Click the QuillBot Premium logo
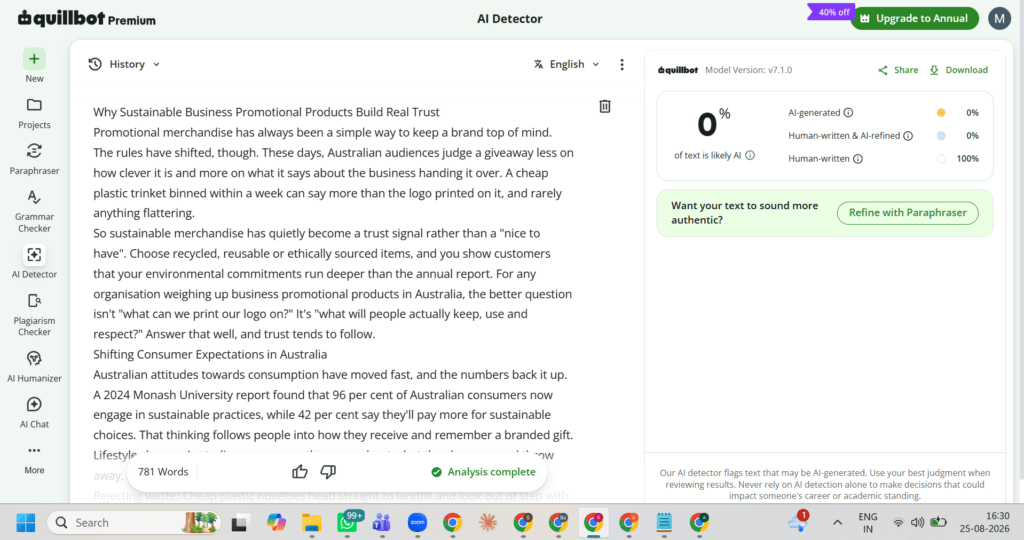The width and height of the screenshot is (1024, 540). tap(86, 19)
